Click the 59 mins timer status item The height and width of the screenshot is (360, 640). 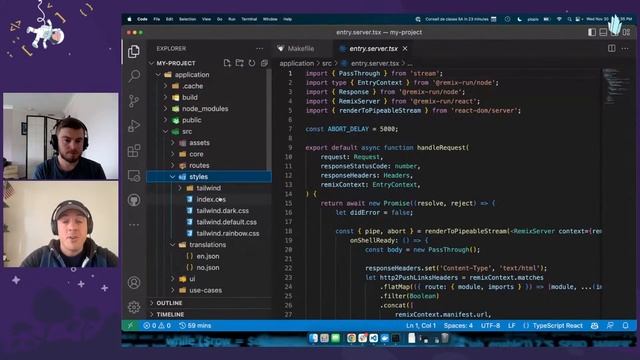195,325
